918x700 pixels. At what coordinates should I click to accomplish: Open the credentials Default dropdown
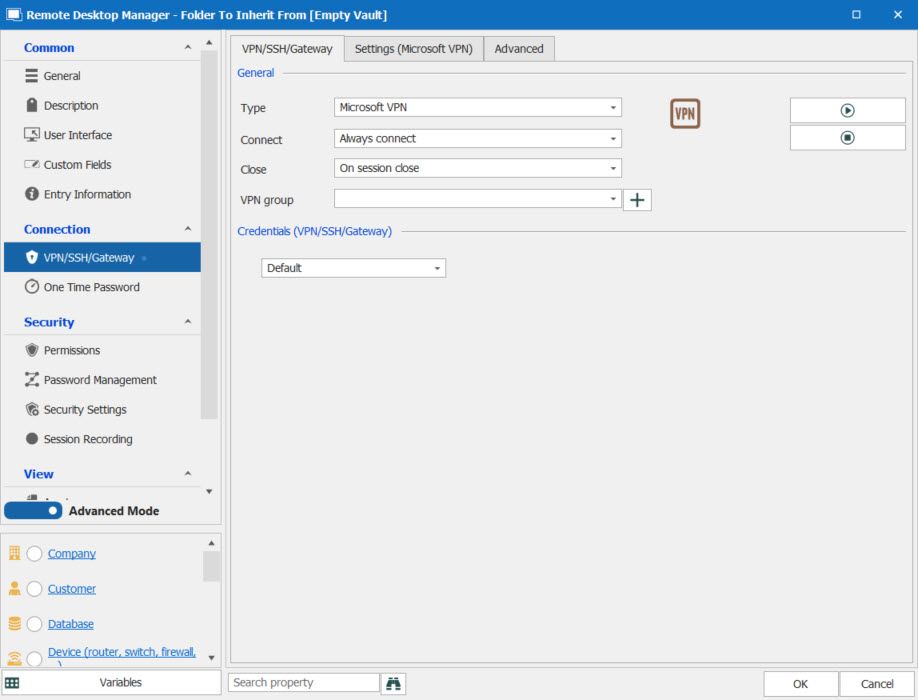click(353, 268)
